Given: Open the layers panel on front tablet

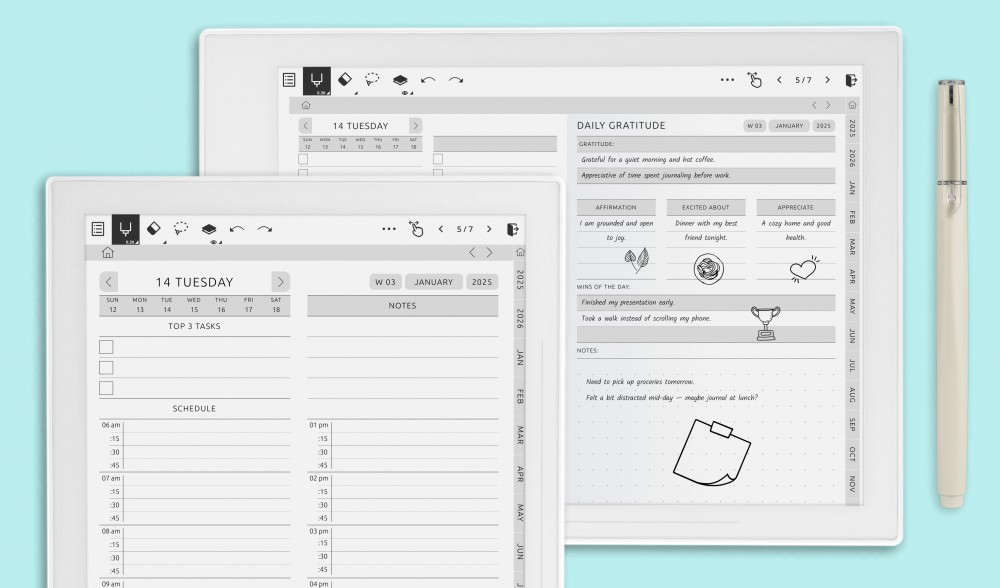Looking at the screenshot, I should pyautogui.click(x=208, y=229).
